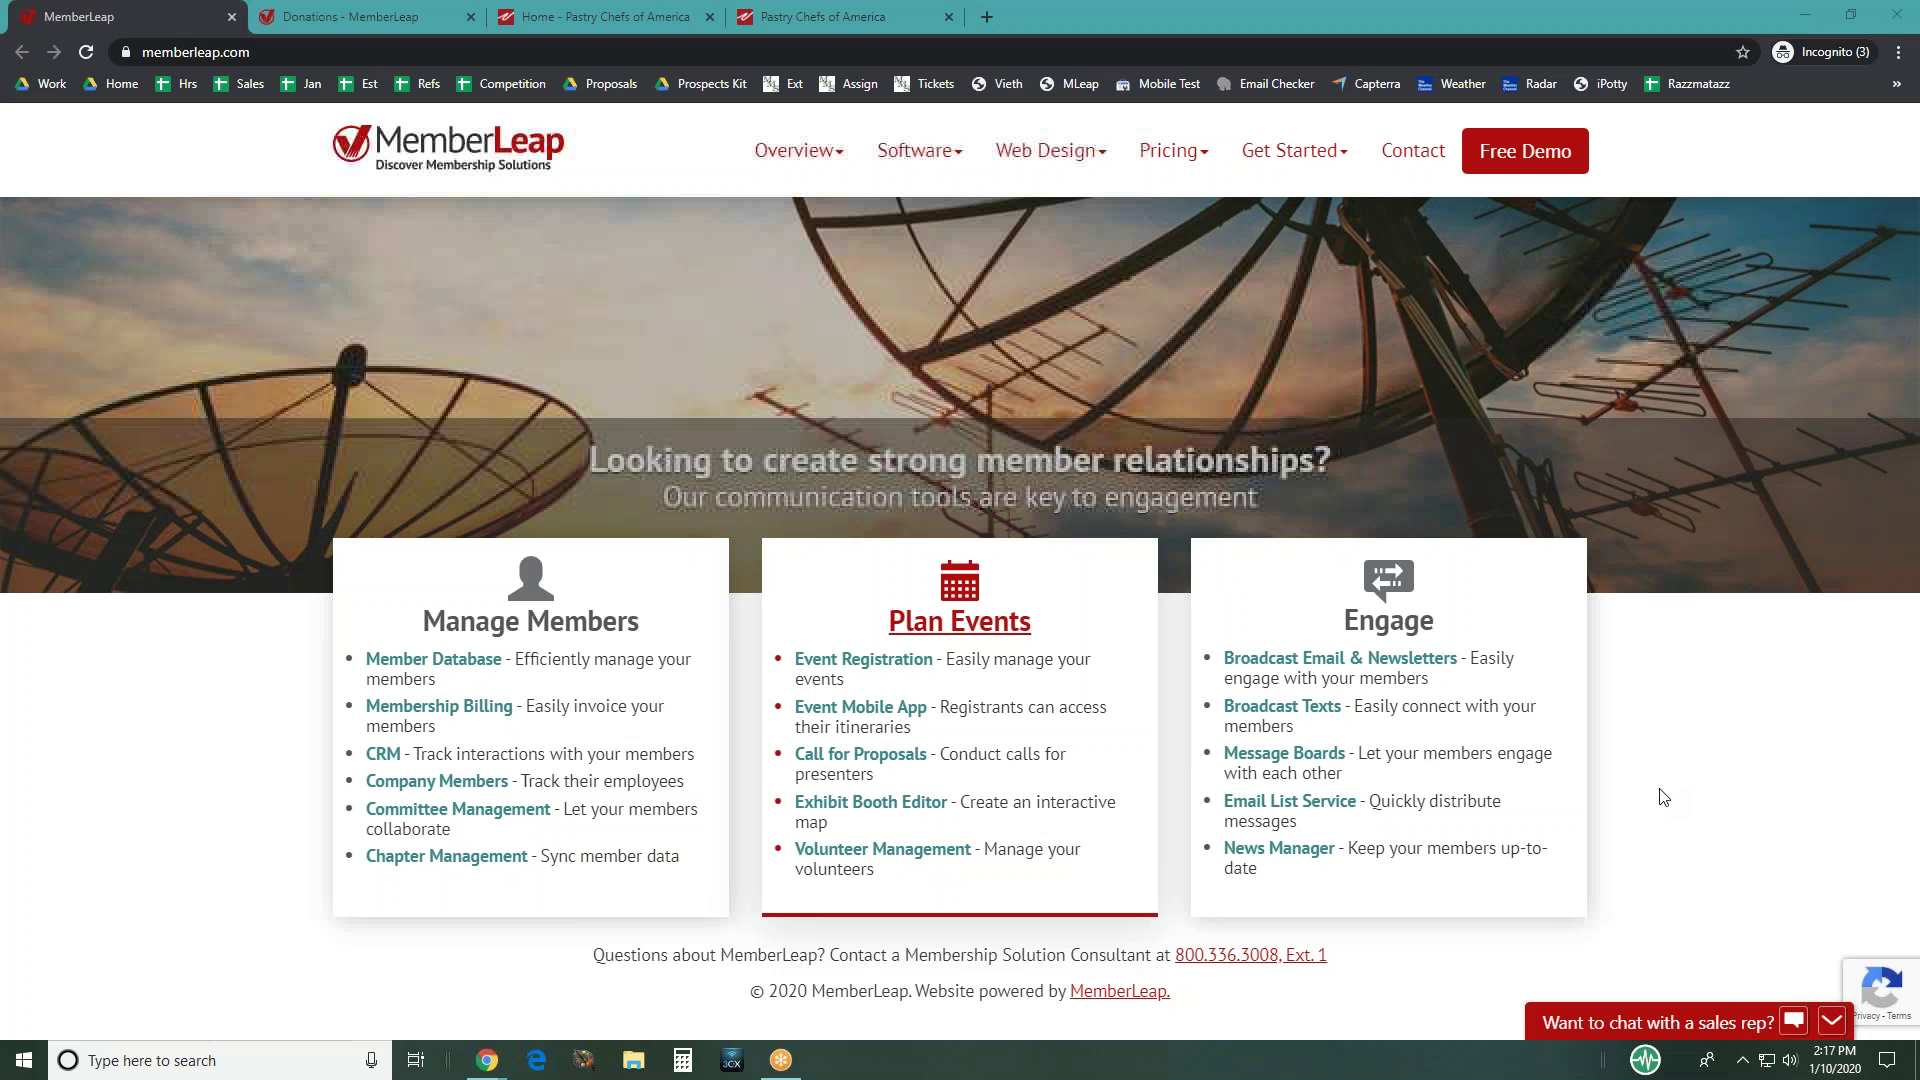Expand the Get Started dropdown menu
Image resolution: width=1920 pixels, height=1080 pixels.
pos(1295,151)
